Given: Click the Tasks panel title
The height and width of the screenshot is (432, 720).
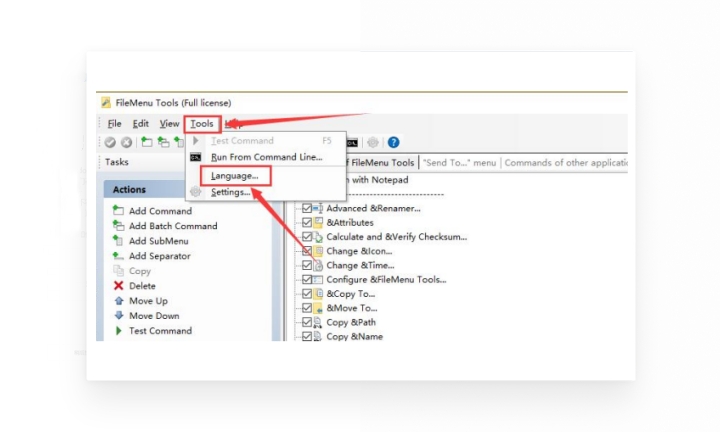Looking at the screenshot, I should 117,162.
